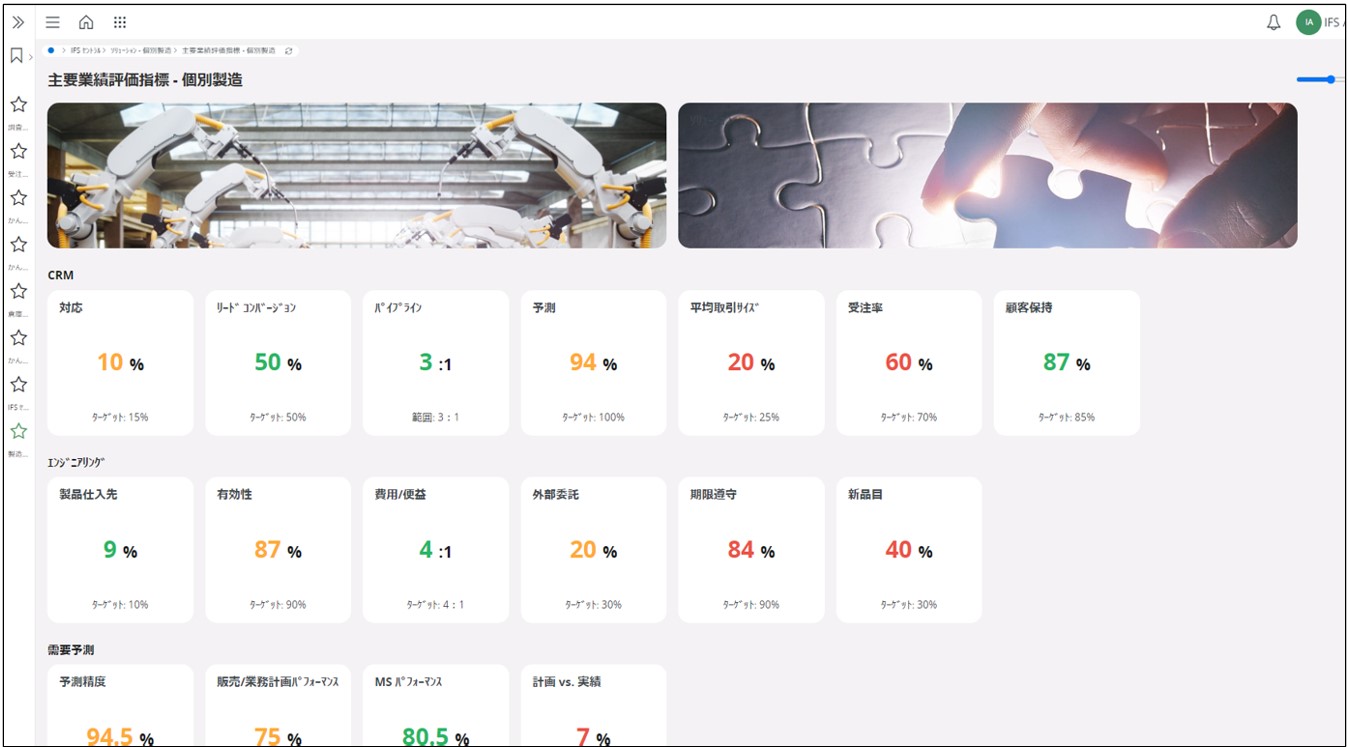Open the first star favorite in sidebar

click(18, 104)
